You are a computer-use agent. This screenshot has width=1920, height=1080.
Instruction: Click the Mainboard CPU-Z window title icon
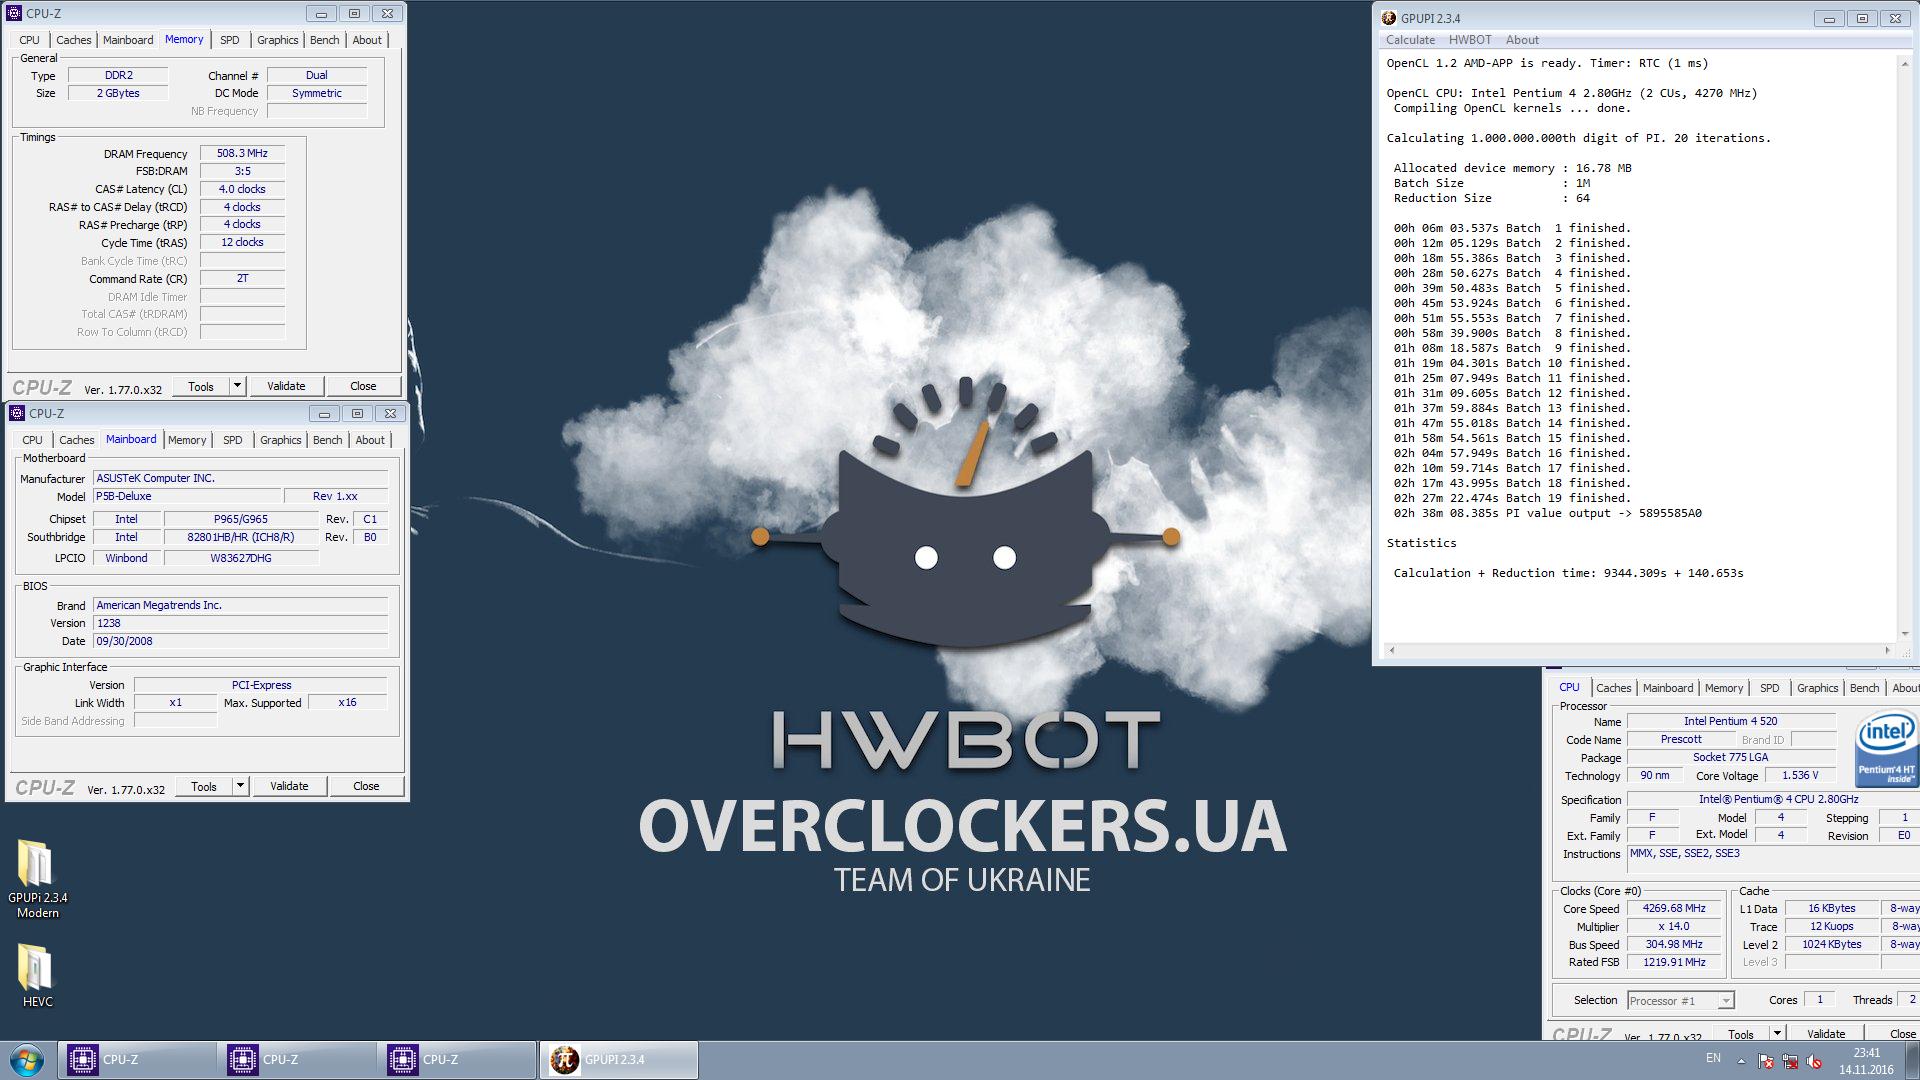[x=17, y=413]
